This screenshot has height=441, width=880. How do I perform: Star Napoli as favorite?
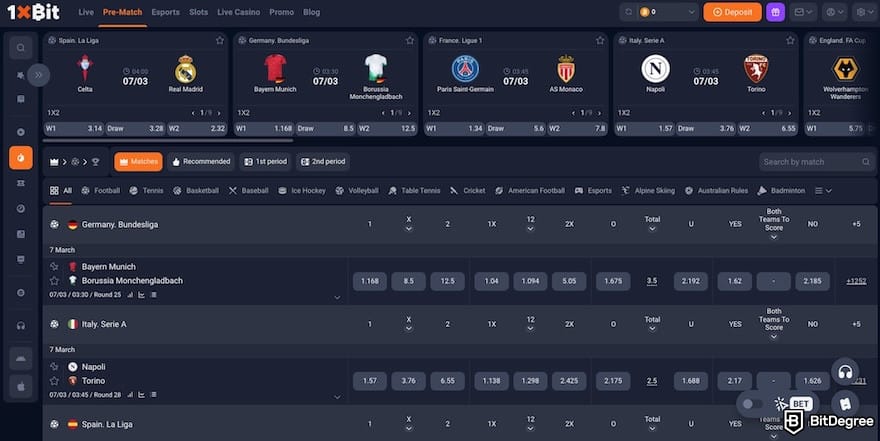pyautogui.click(x=54, y=366)
